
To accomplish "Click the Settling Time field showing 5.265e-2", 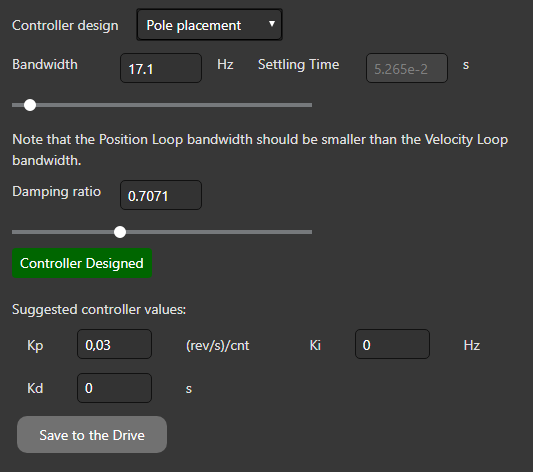I will [x=407, y=68].
